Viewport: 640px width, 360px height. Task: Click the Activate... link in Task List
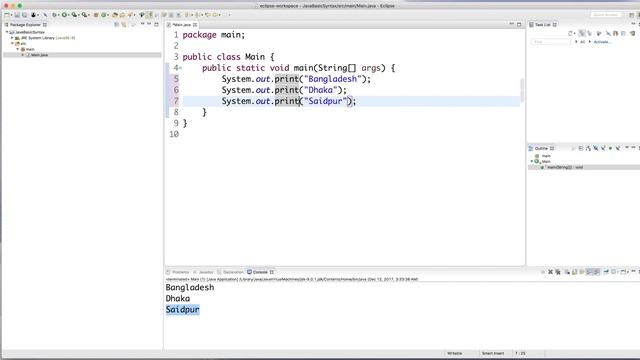coord(602,42)
